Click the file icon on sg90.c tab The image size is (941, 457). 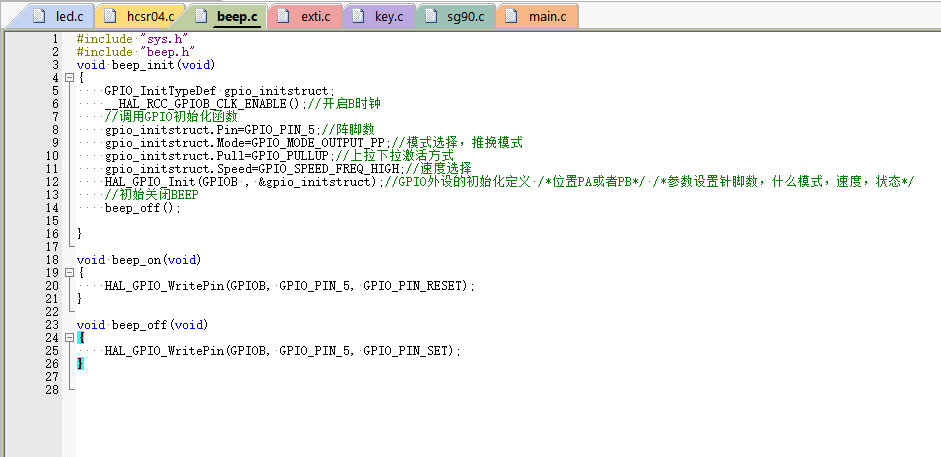(x=431, y=16)
